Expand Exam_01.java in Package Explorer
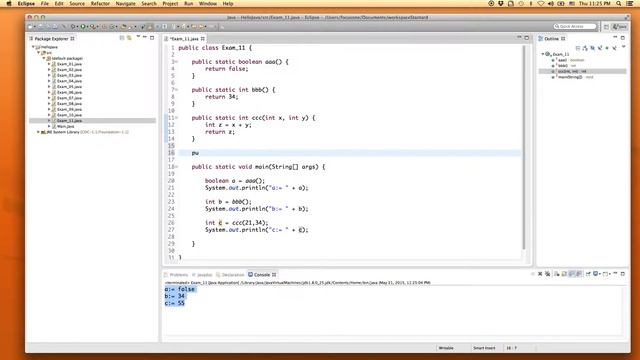The height and width of the screenshot is (360, 640). coord(49,64)
